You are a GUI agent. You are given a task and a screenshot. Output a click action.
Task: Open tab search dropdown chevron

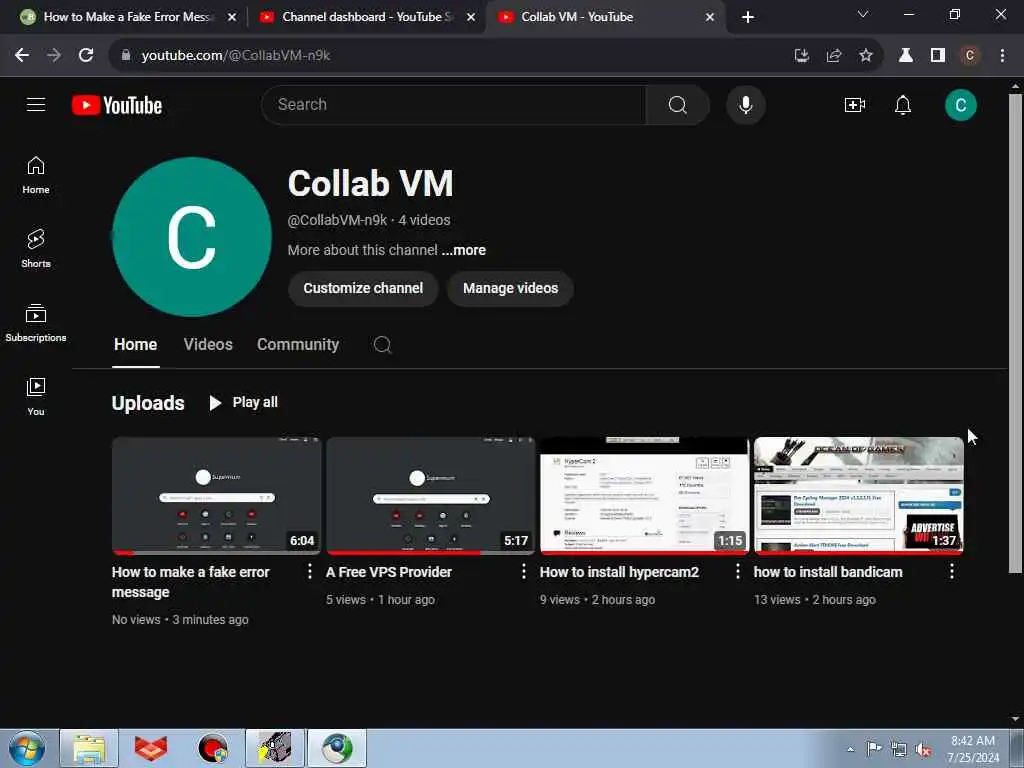tap(863, 14)
